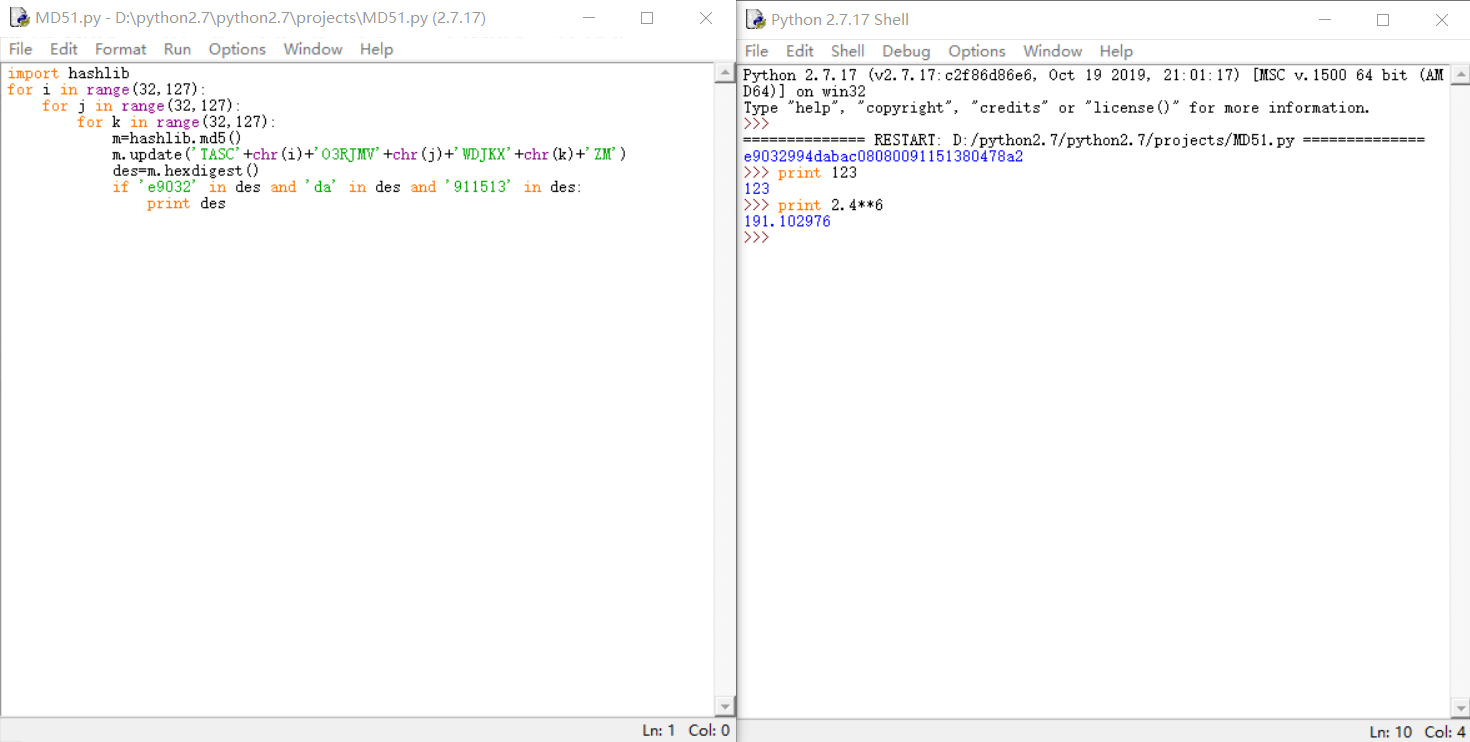
Task: Click 'Ln: 1' in editor status bar
Action: tap(658, 731)
